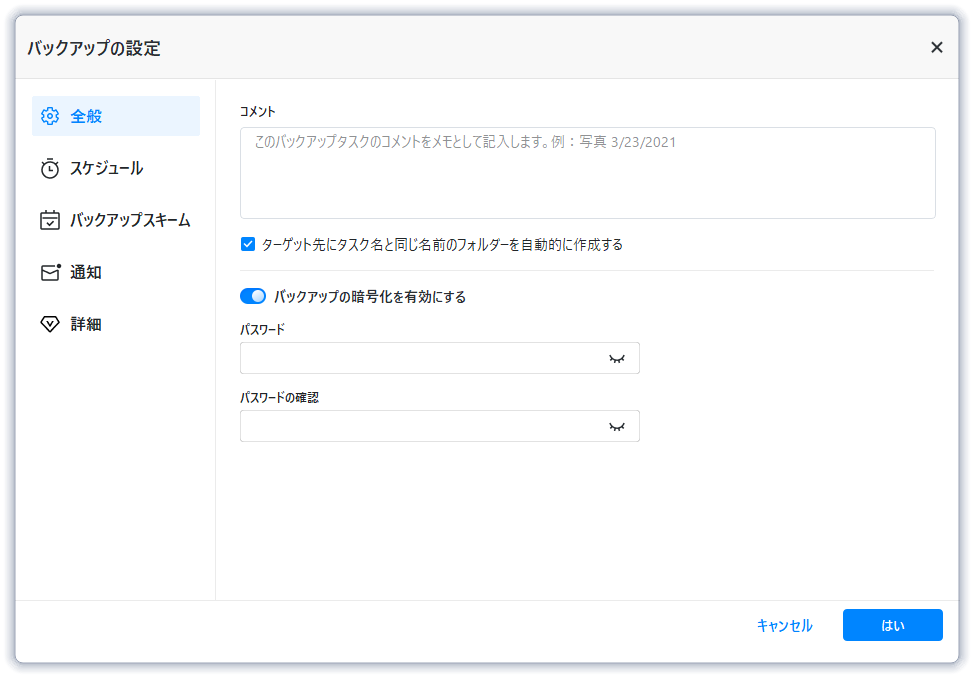The height and width of the screenshot is (678, 974).
Task: Show password using パスワード eye icon
Action: click(x=617, y=358)
